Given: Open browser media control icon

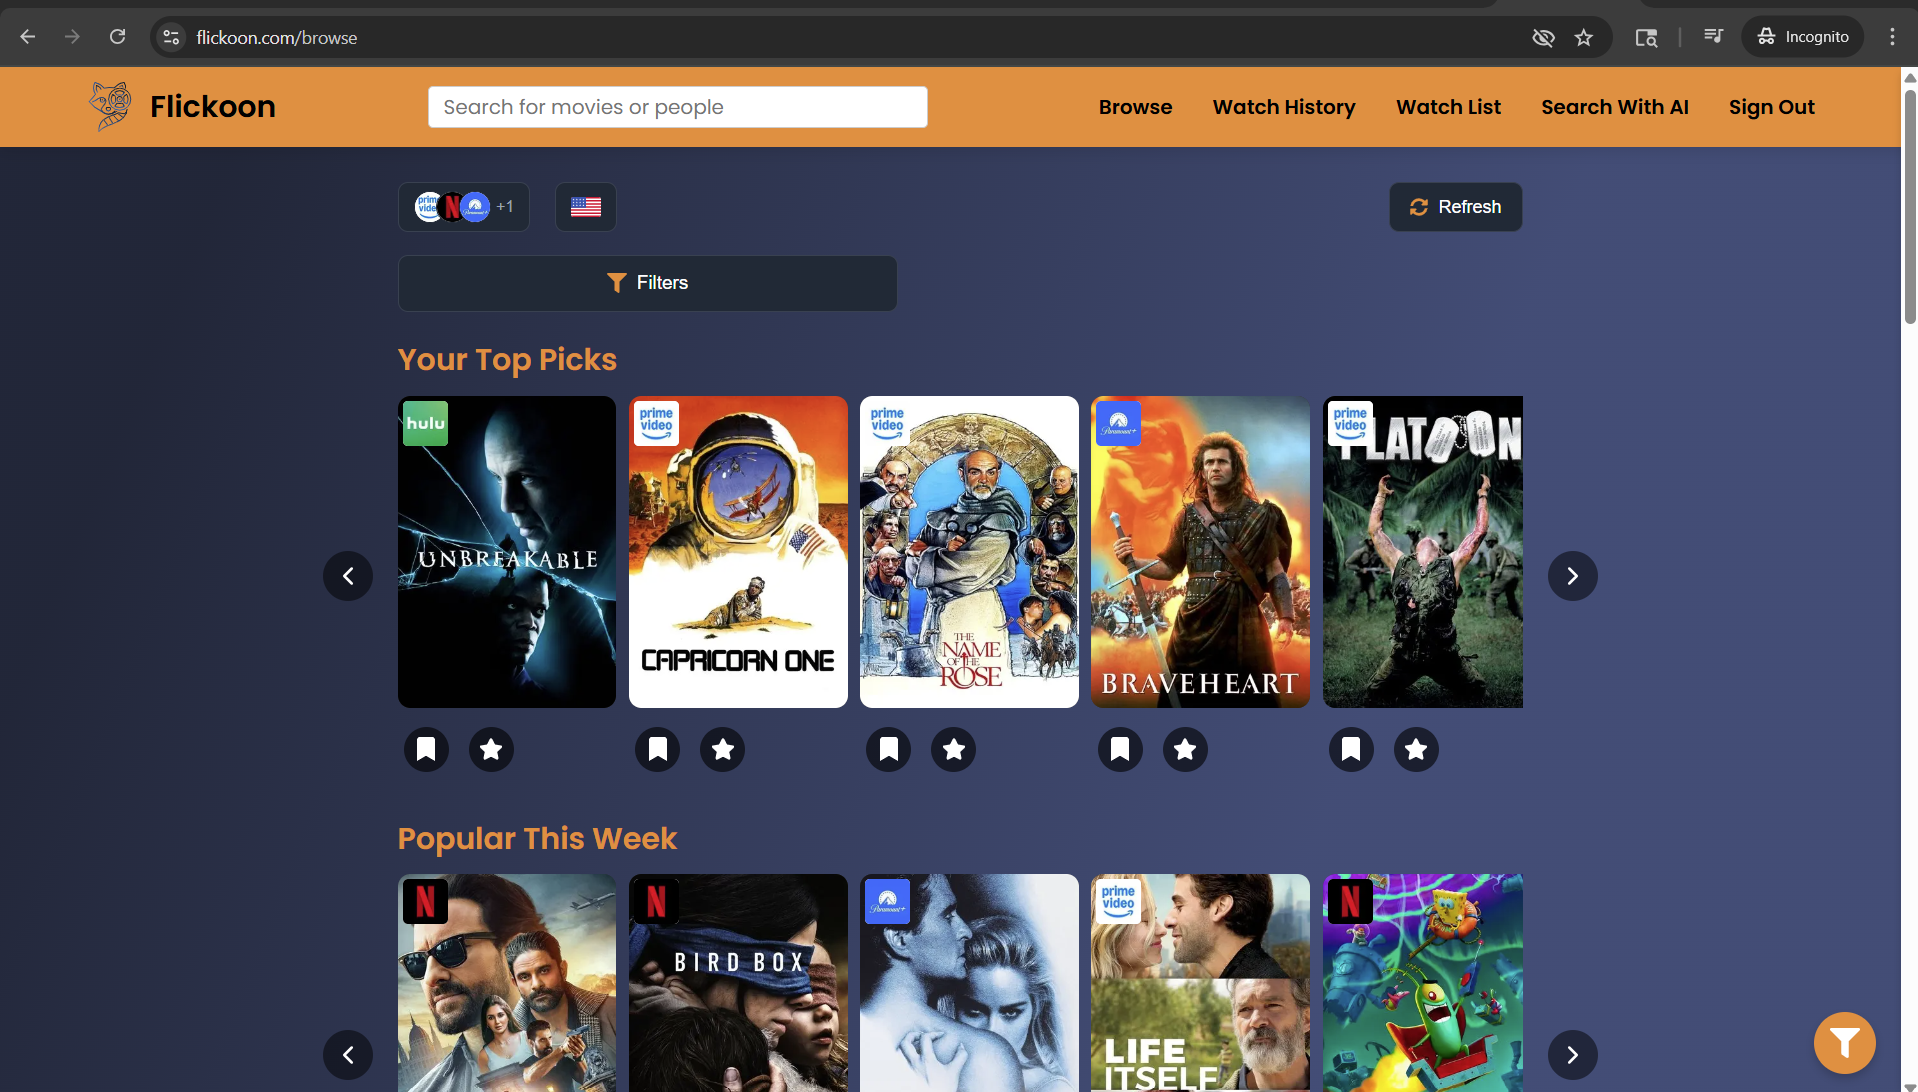Looking at the screenshot, I should tap(1713, 37).
